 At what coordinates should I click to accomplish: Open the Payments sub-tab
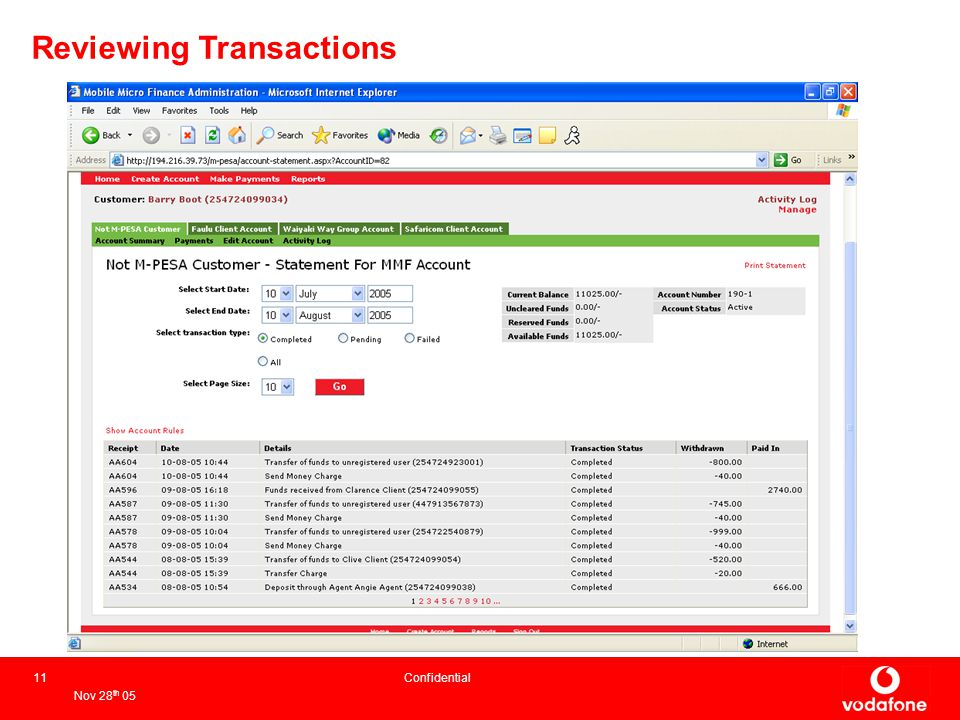(193, 241)
